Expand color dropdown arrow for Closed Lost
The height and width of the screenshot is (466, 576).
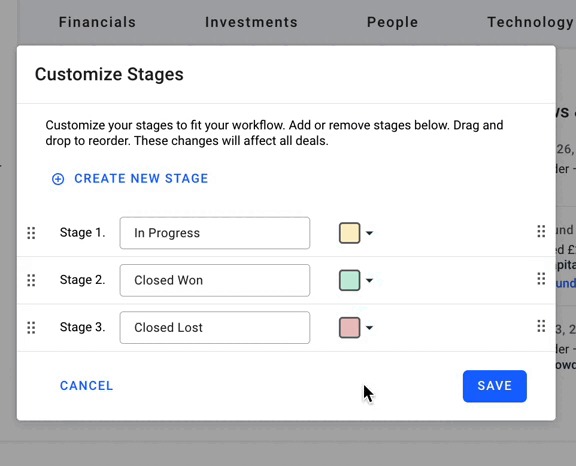click(370, 328)
